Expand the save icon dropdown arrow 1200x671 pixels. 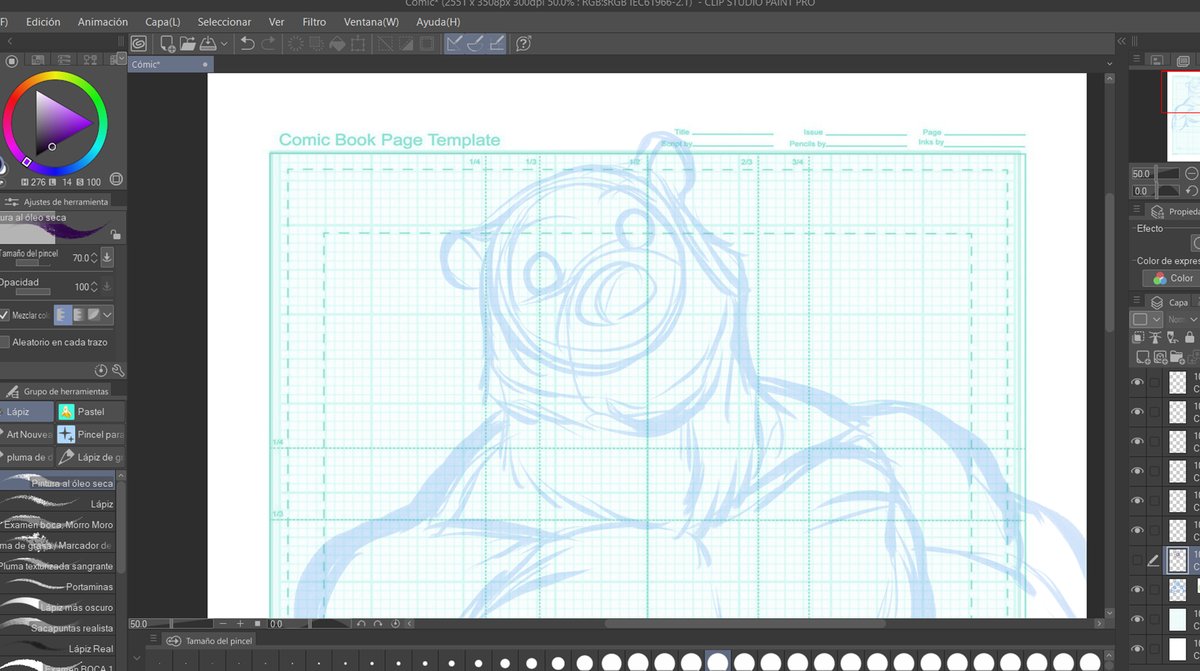(224, 44)
